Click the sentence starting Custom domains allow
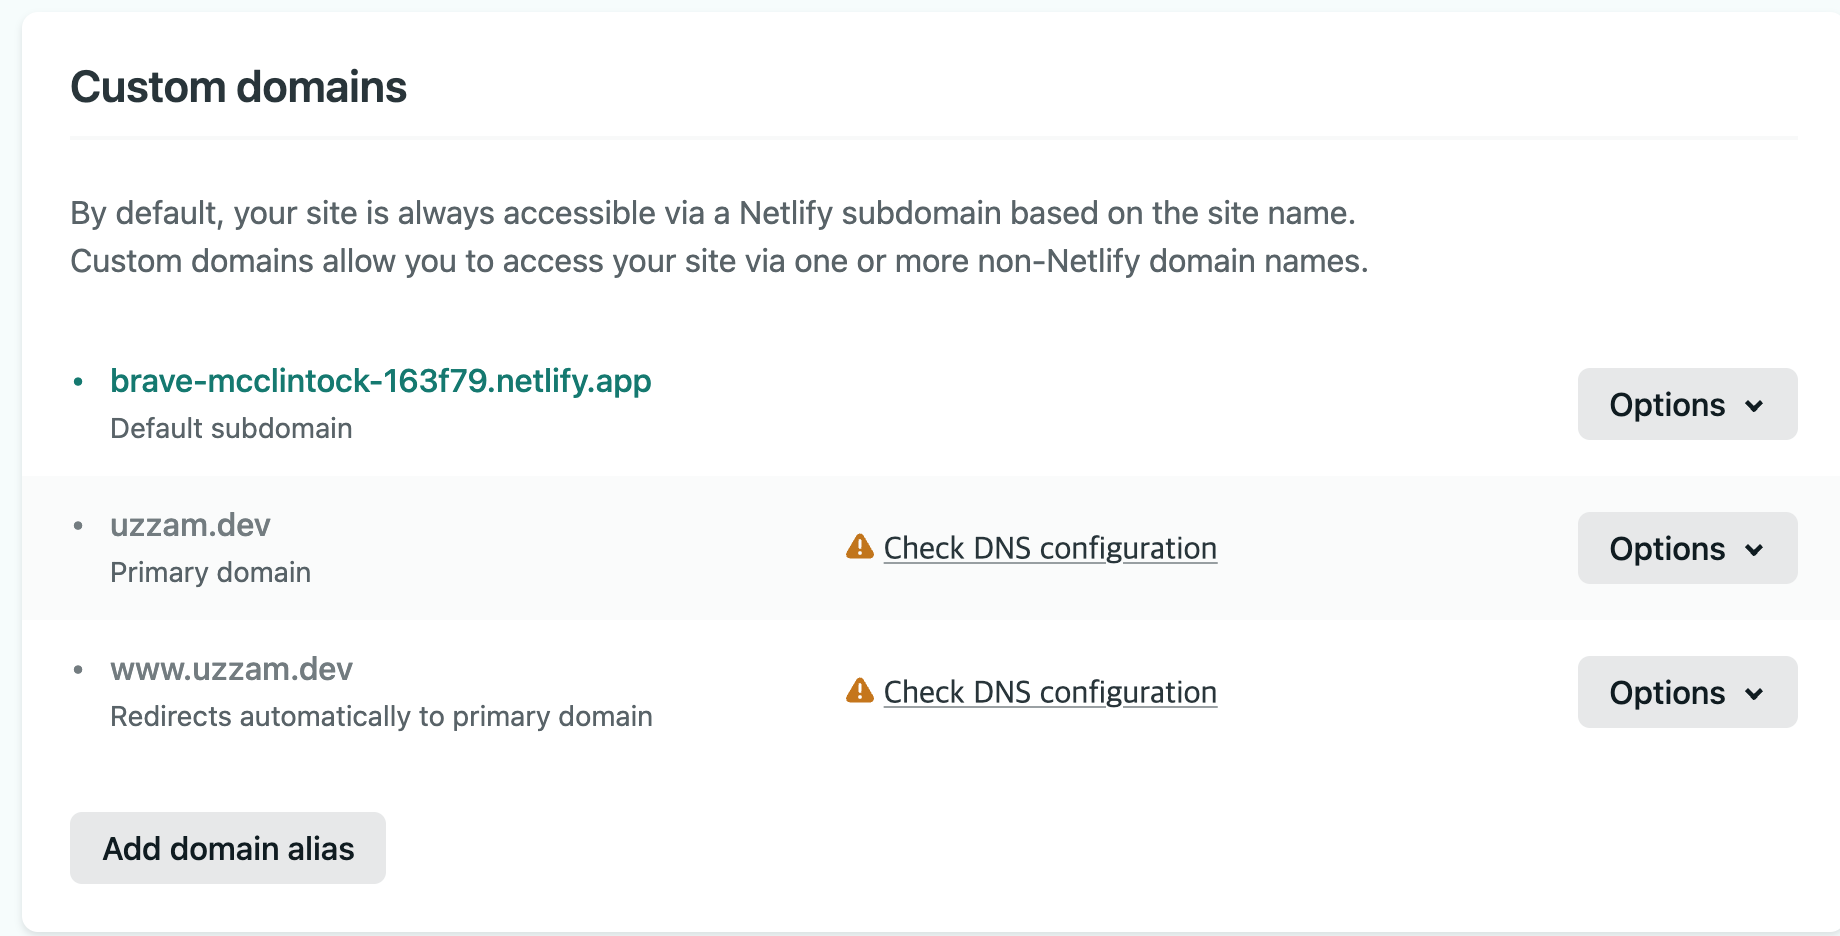Image resolution: width=1840 pixels, height=936 pixels. (718, 261)
